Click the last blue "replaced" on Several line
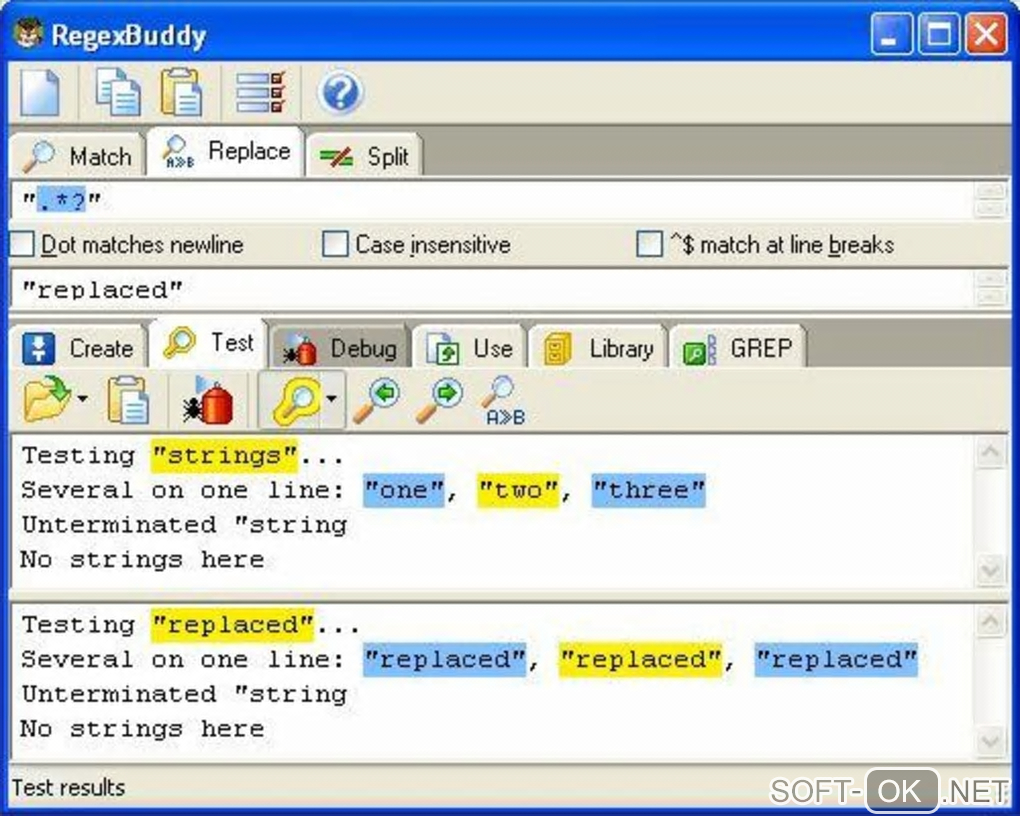 836,660
